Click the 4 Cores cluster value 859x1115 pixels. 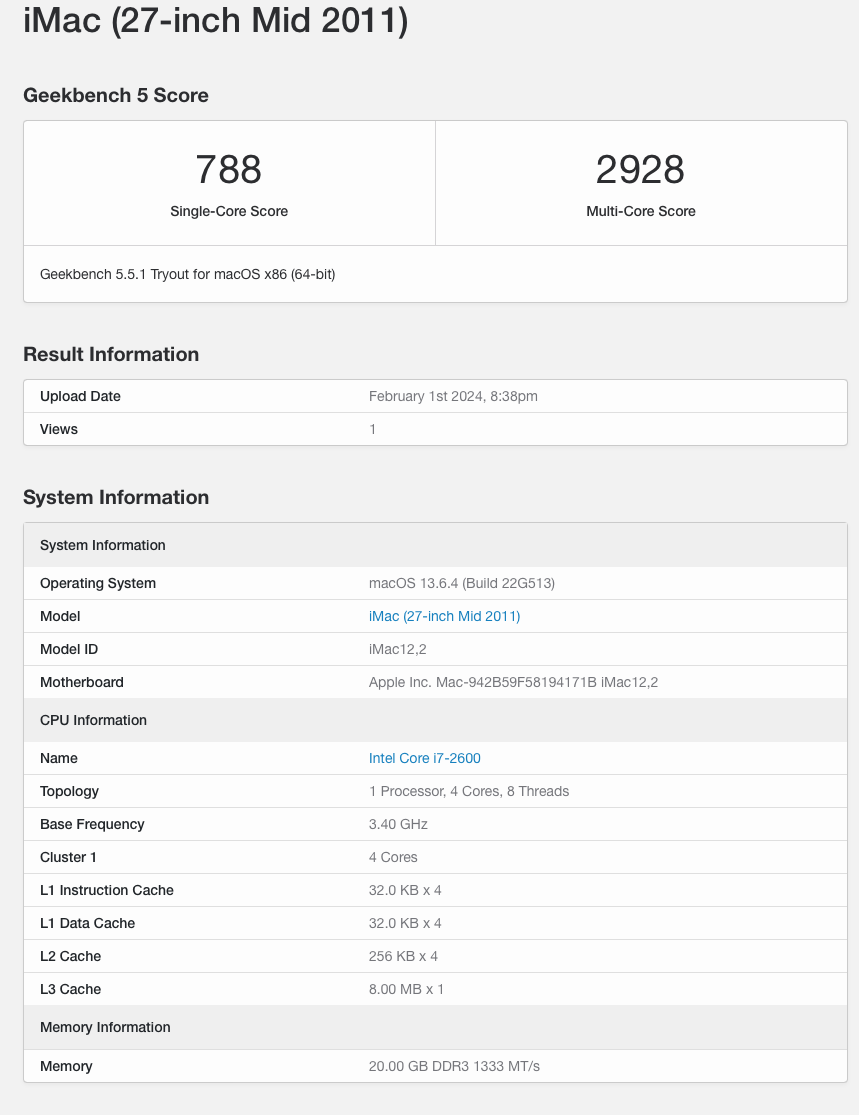pos(393,858)
